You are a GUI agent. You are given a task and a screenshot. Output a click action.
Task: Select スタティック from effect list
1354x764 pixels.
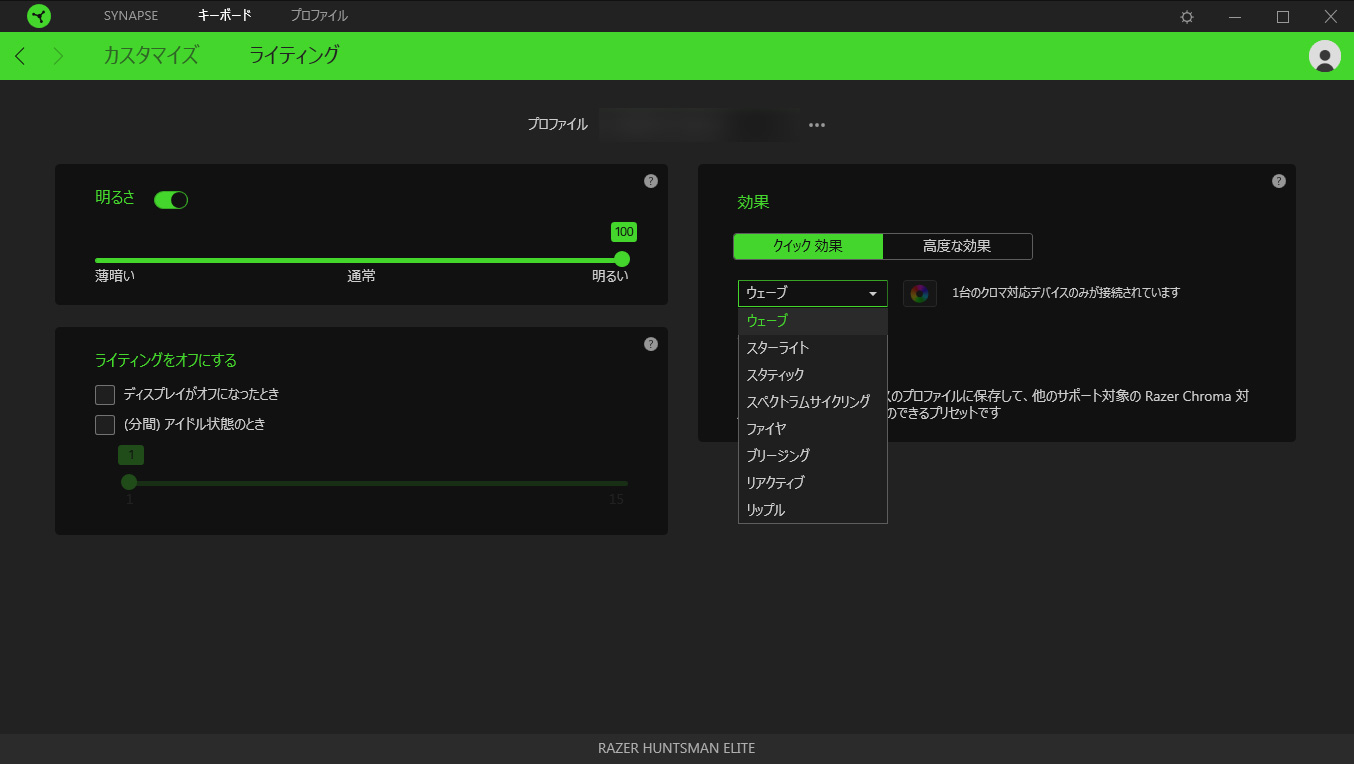[x=813, y=375]
